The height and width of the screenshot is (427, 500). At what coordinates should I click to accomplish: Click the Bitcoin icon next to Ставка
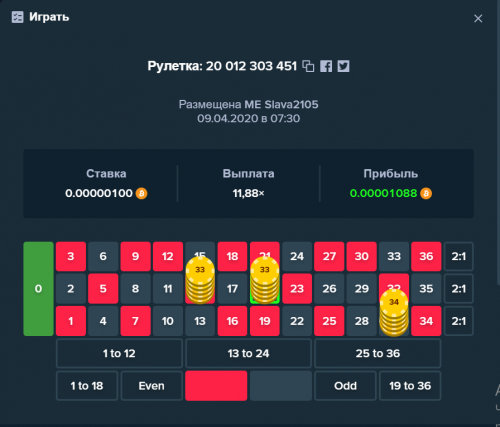(x=141, y=193)
